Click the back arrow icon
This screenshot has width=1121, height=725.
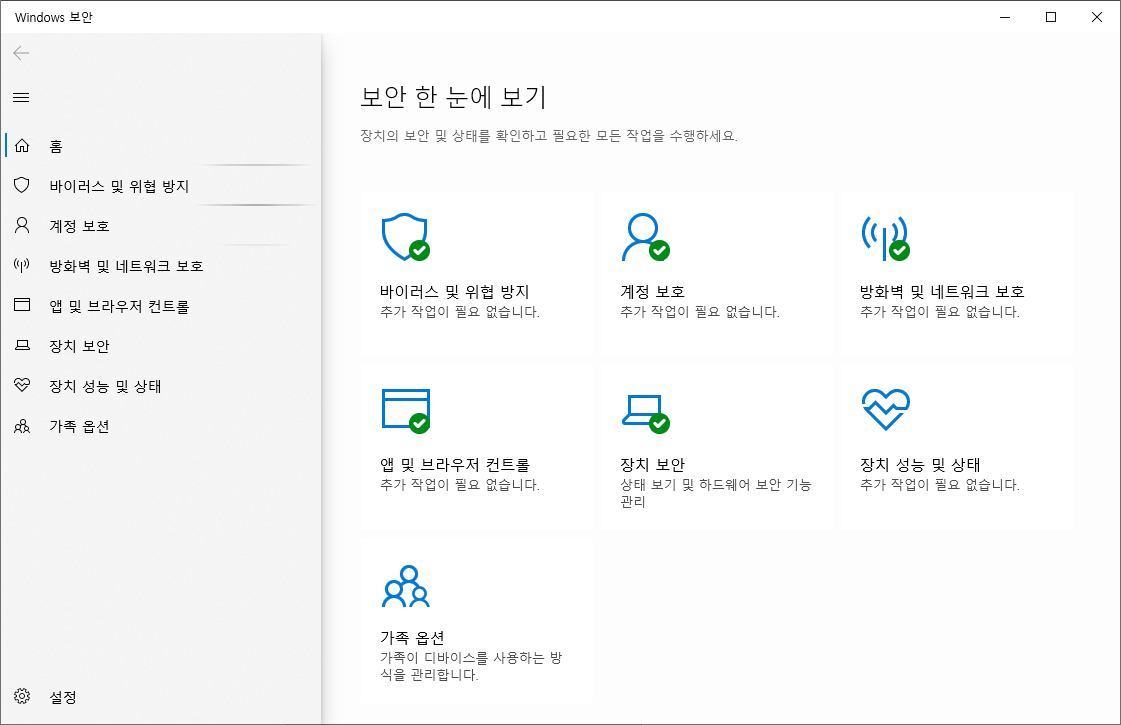[x=21, y=53]
